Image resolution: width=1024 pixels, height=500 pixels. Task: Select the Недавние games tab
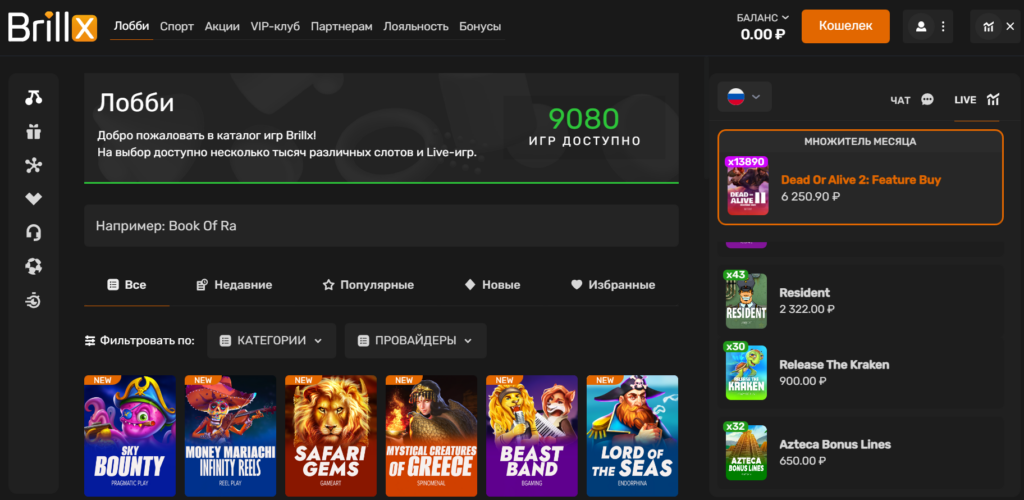tap(234, 285)
